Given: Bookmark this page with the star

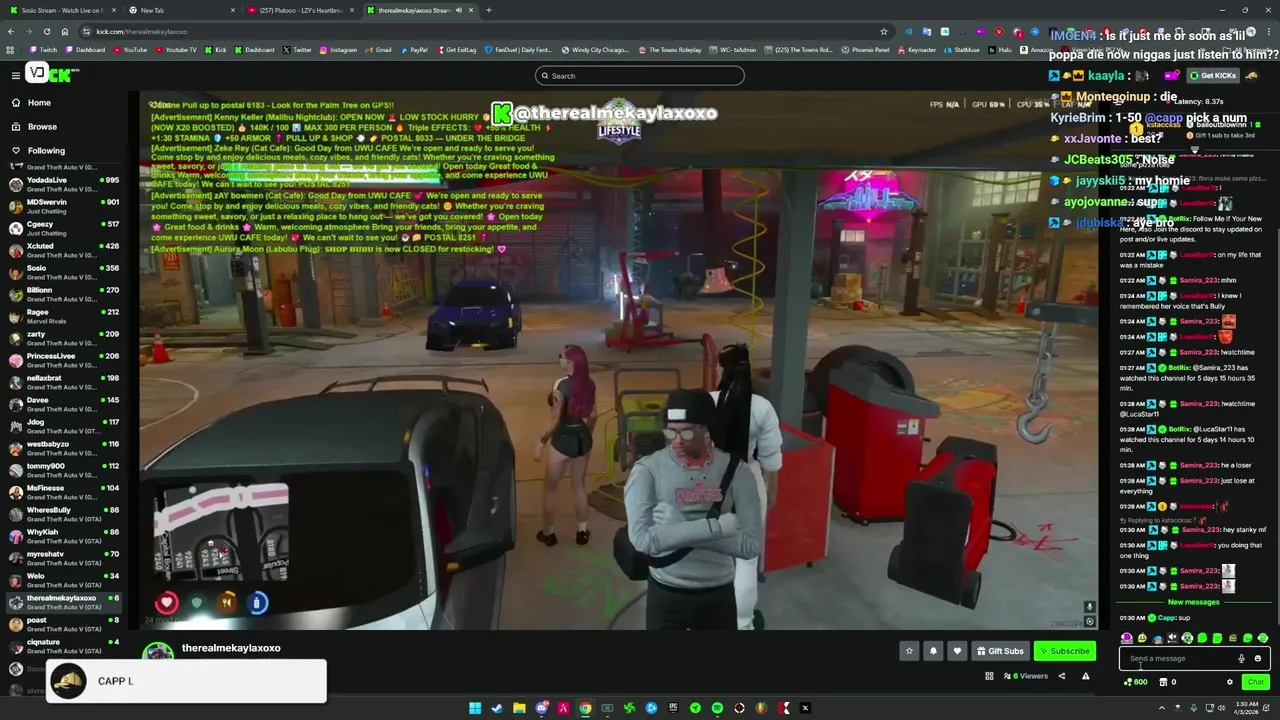Looking at the screenshot, I should click(x=883, y=31).
